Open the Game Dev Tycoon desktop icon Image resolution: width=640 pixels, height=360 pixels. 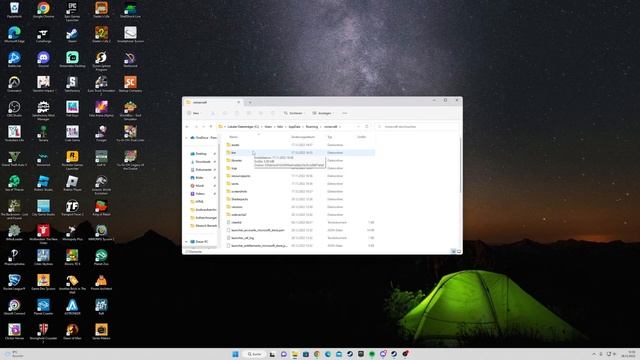click(x=43, y=282)
